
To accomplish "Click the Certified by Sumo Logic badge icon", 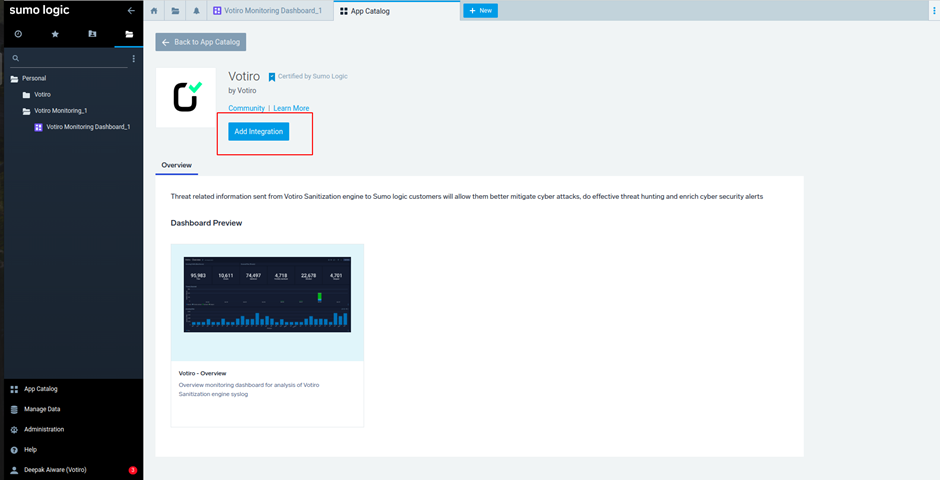I will pyautogui.click(x=272, y=77).
